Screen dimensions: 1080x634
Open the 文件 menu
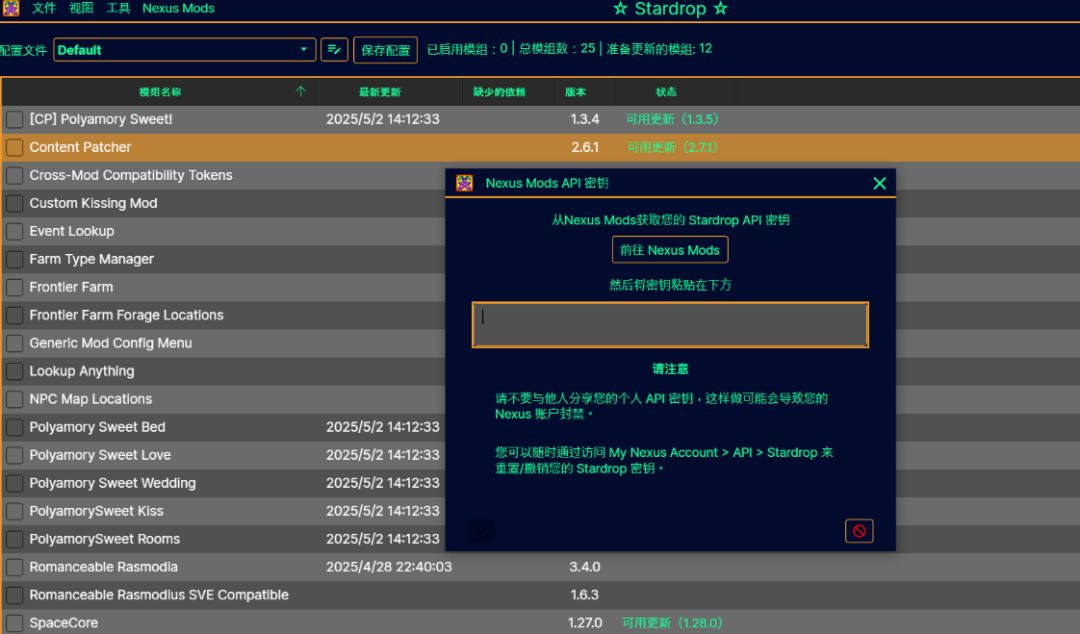point(44,8)
